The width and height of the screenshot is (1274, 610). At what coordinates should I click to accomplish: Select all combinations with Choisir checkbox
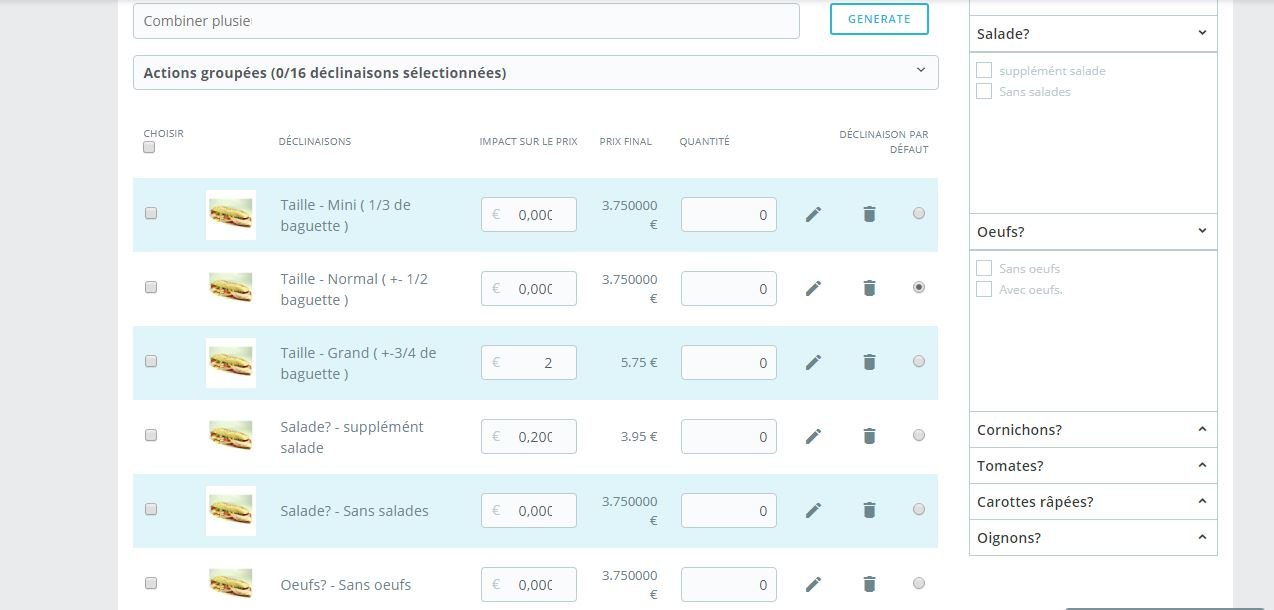coord(149,147)
